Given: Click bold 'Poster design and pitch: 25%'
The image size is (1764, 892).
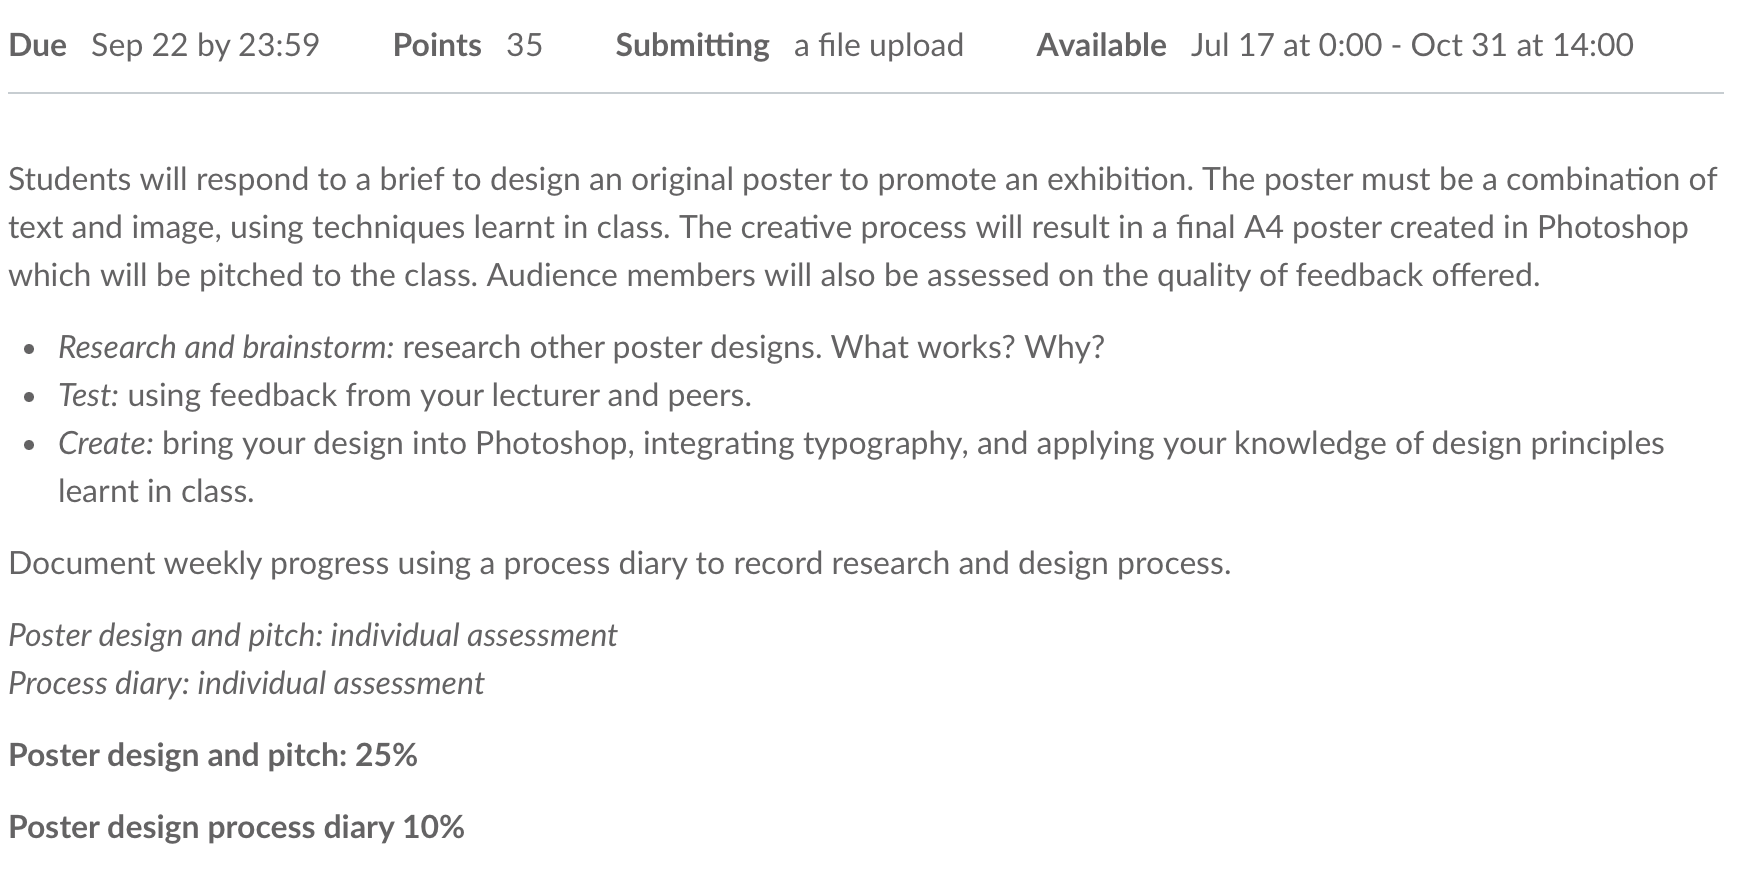Looking at the screenshot, I should (213, 755).
